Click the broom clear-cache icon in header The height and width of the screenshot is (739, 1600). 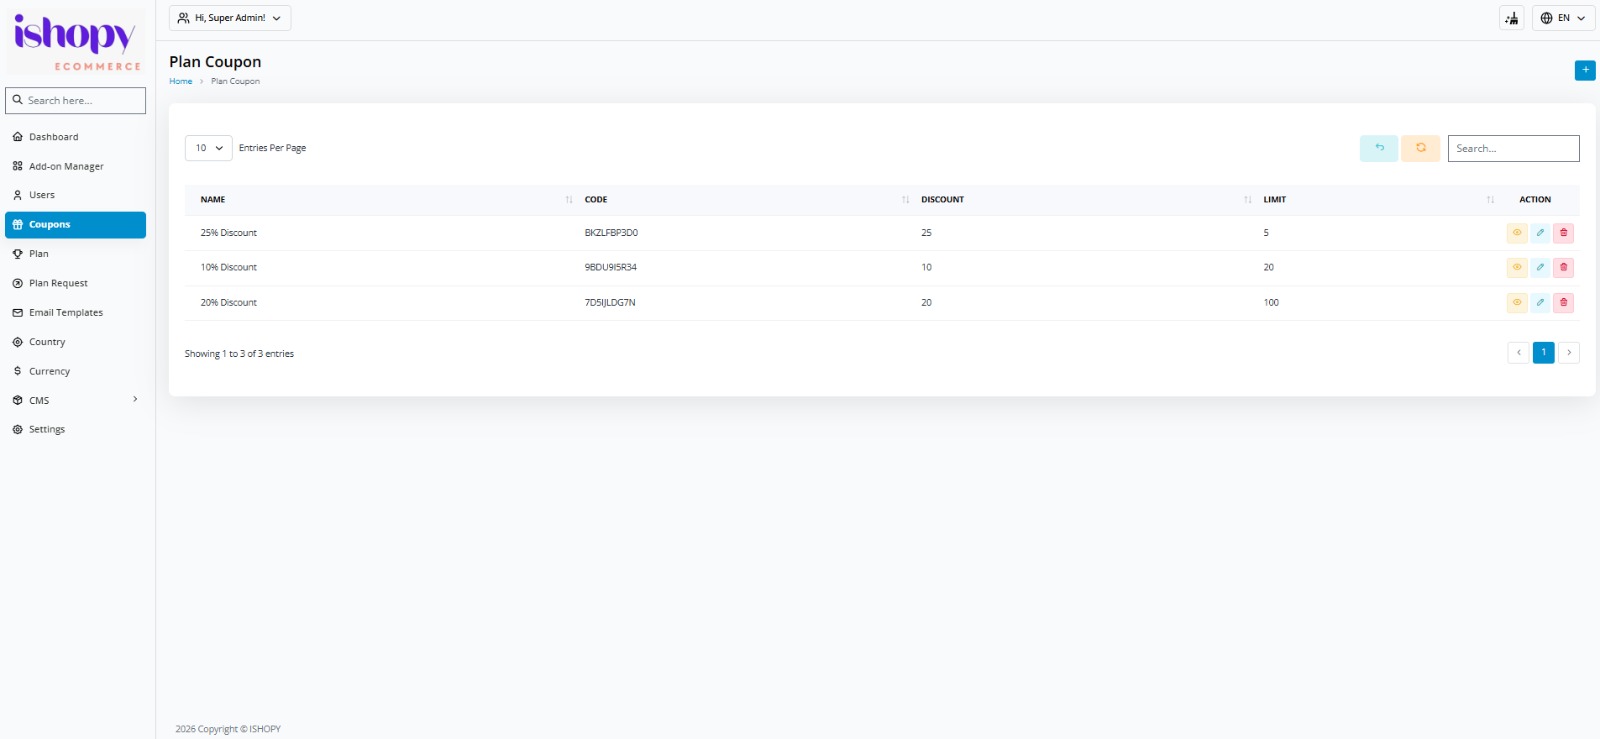(1511, 18)
